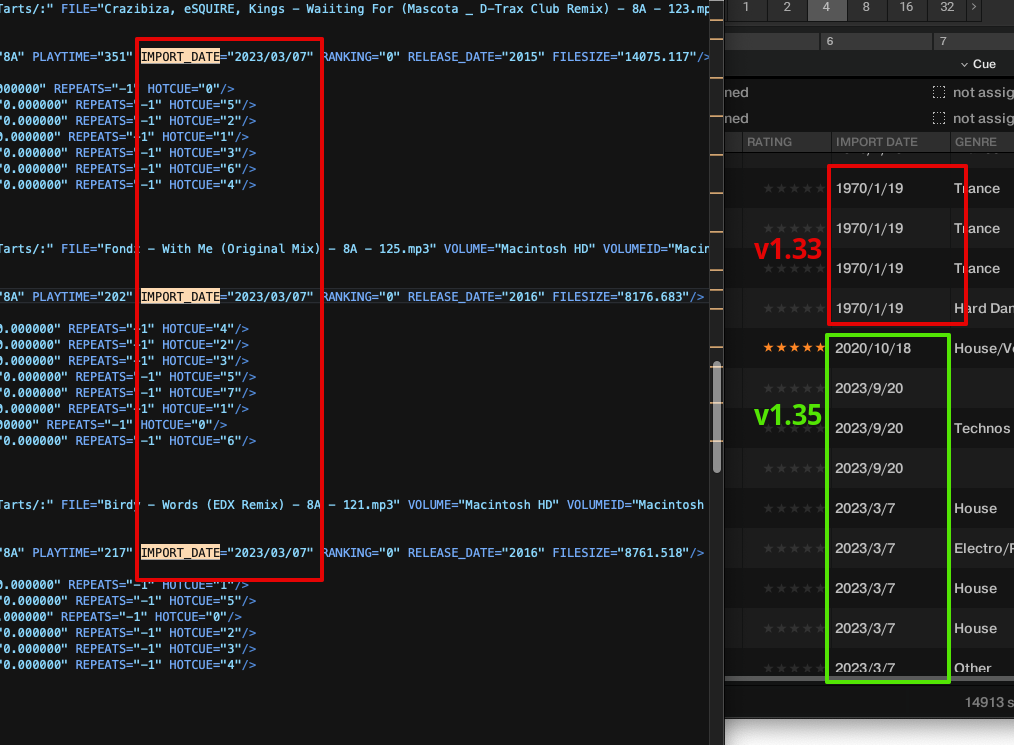The image size is (1014, 745).
Task: Click the first highlighted IMPORT_DATE attribute in the XML
Action: pos(180,57)
